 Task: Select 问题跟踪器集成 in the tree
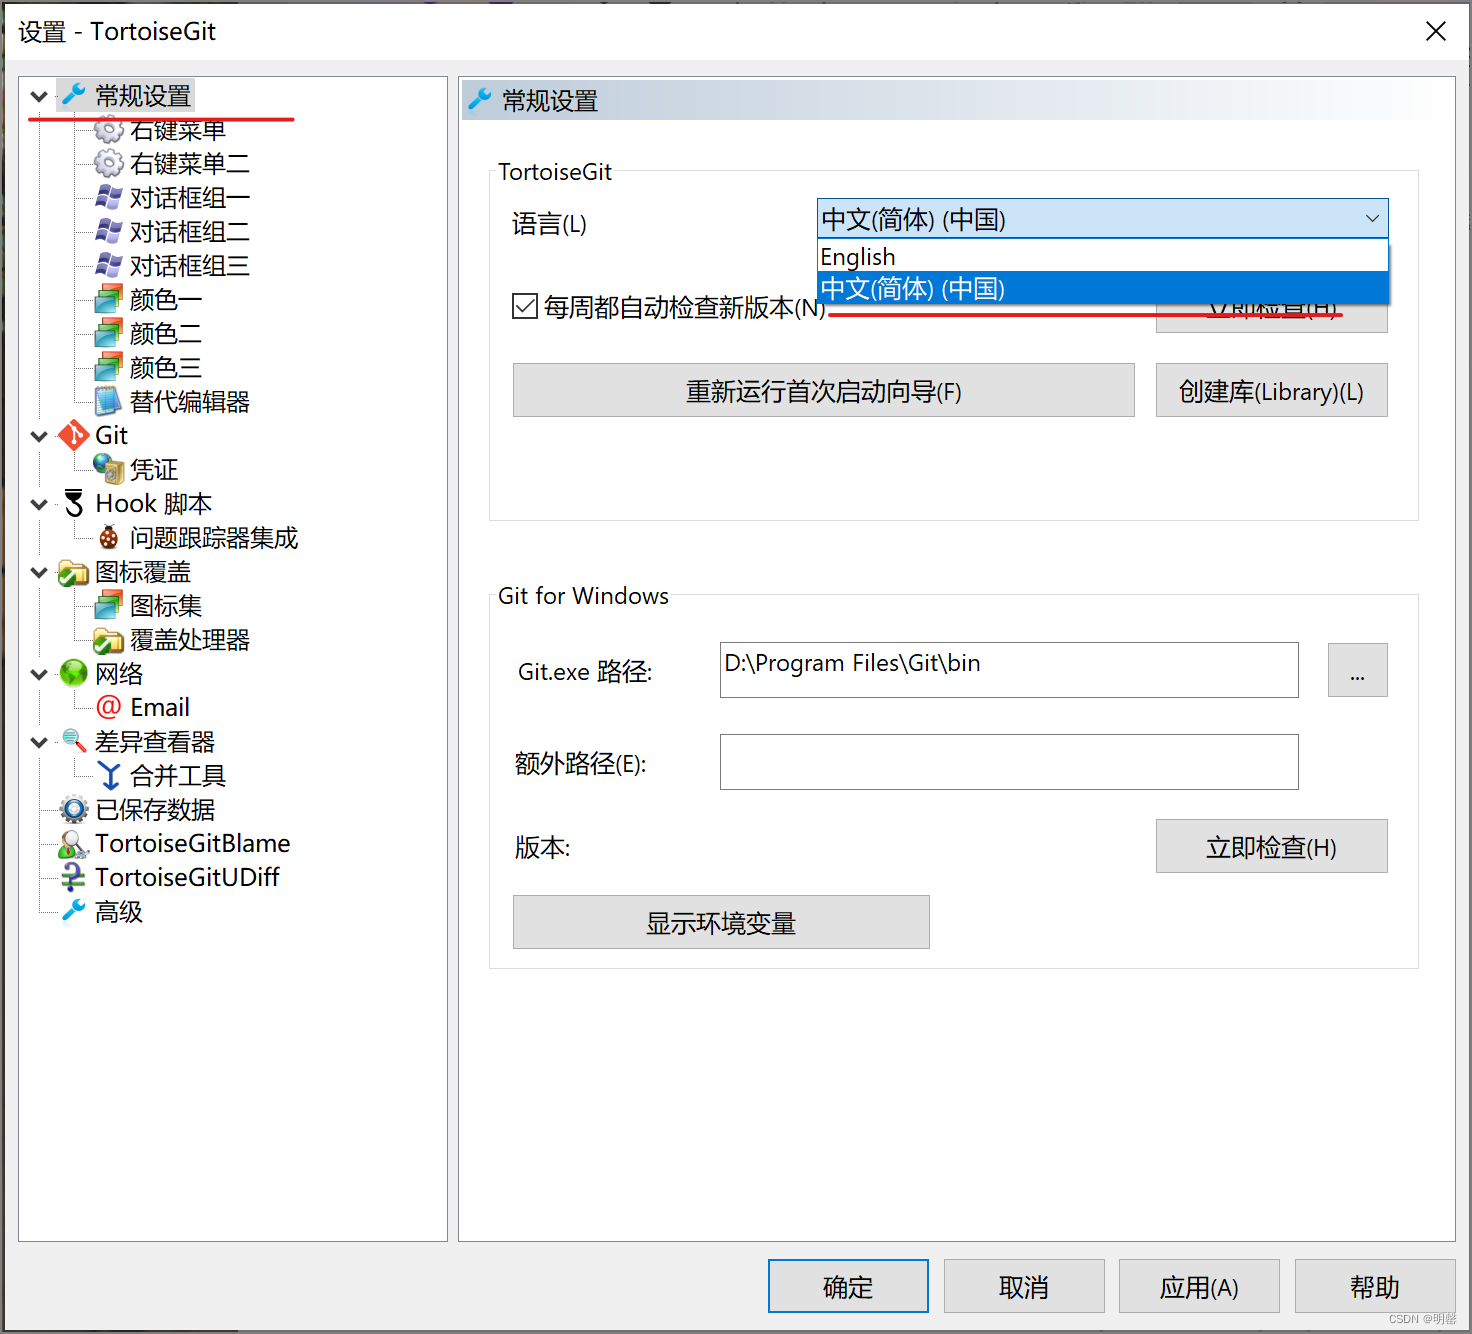tap(213, 538)
